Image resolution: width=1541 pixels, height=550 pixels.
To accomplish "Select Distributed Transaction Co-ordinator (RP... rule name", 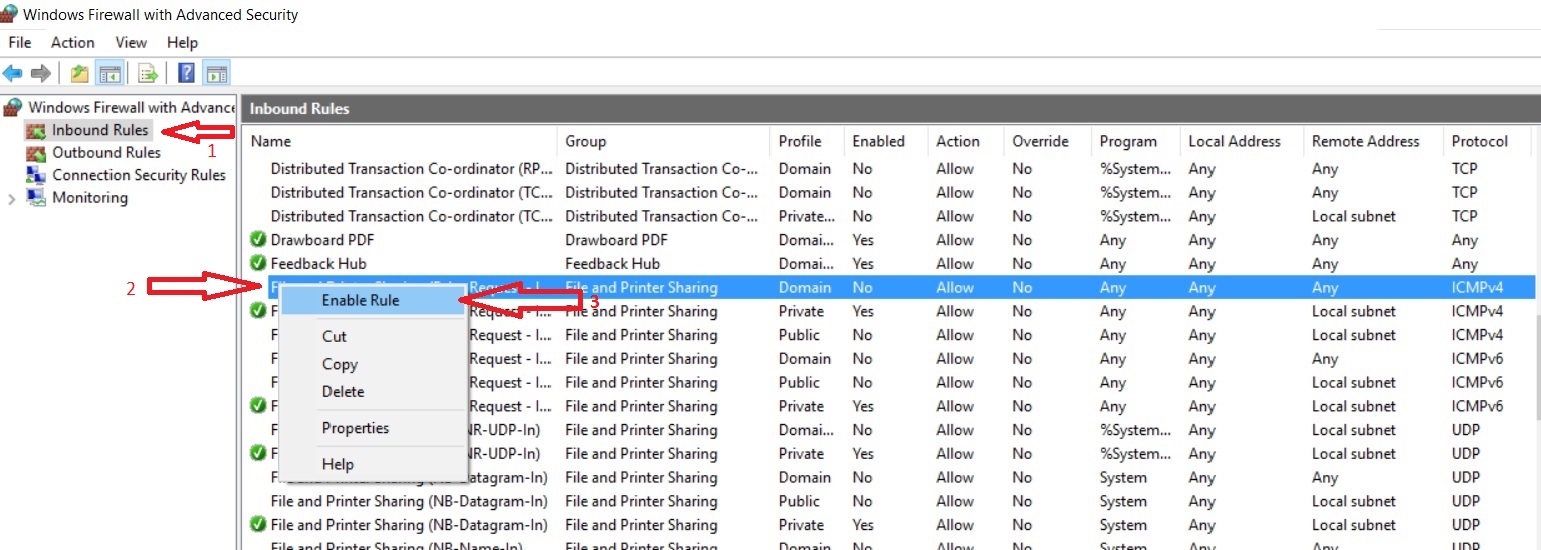I will click(x=411, y=169).
